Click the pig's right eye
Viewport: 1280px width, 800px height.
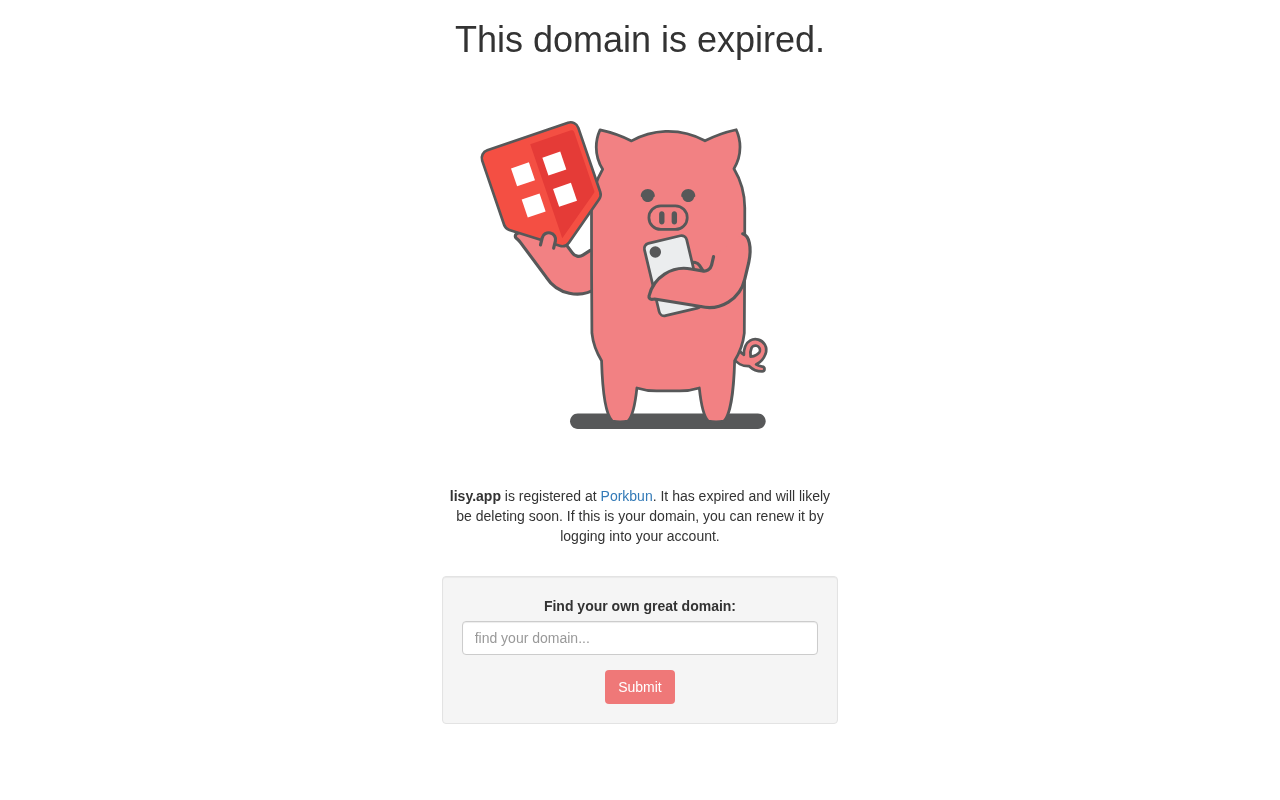coord(688,195)
